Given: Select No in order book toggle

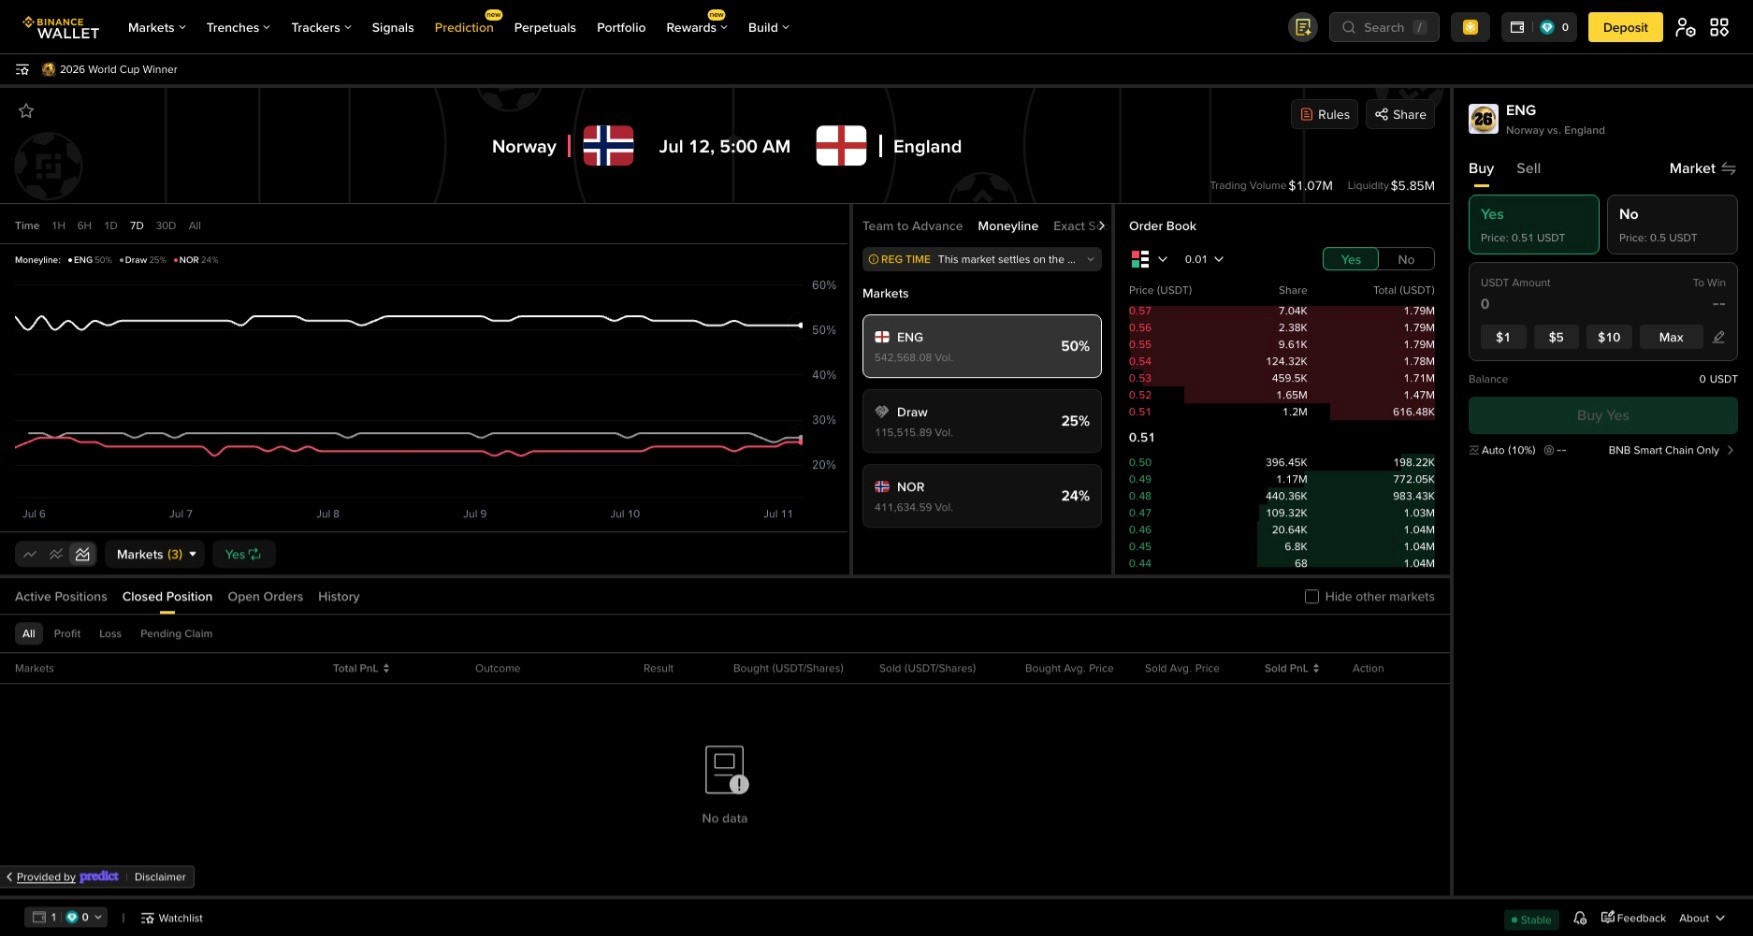Looking at the screenshot, I should 1406,259.
